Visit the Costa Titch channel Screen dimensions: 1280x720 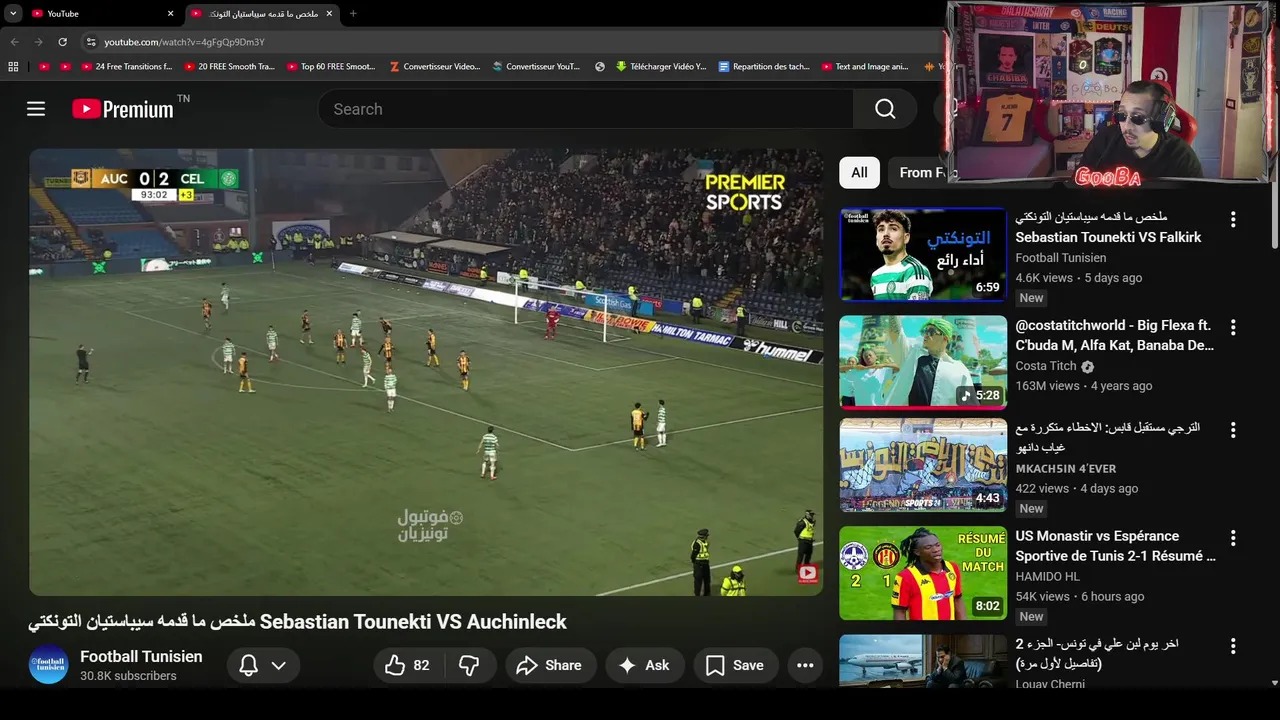click(1048, 366)
